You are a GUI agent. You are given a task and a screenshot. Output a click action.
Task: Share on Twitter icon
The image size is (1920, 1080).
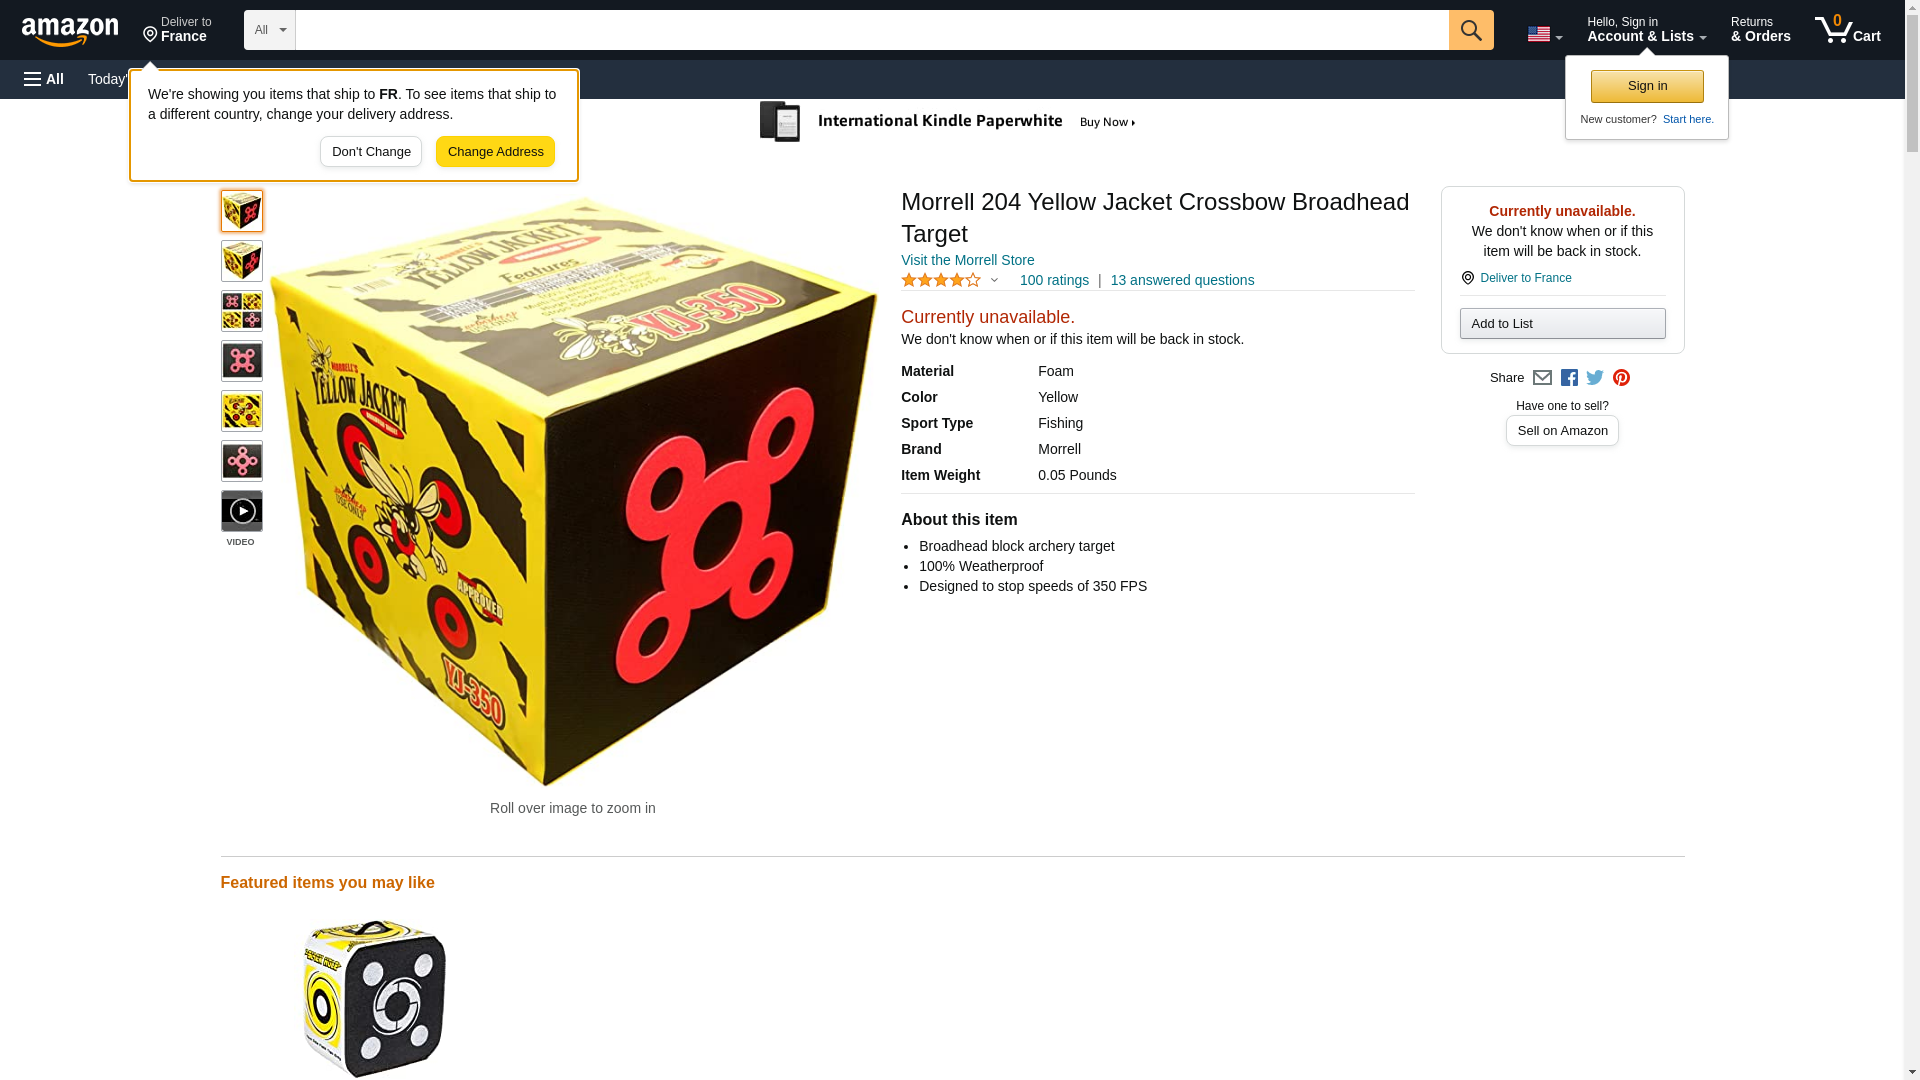(1595, 378)
